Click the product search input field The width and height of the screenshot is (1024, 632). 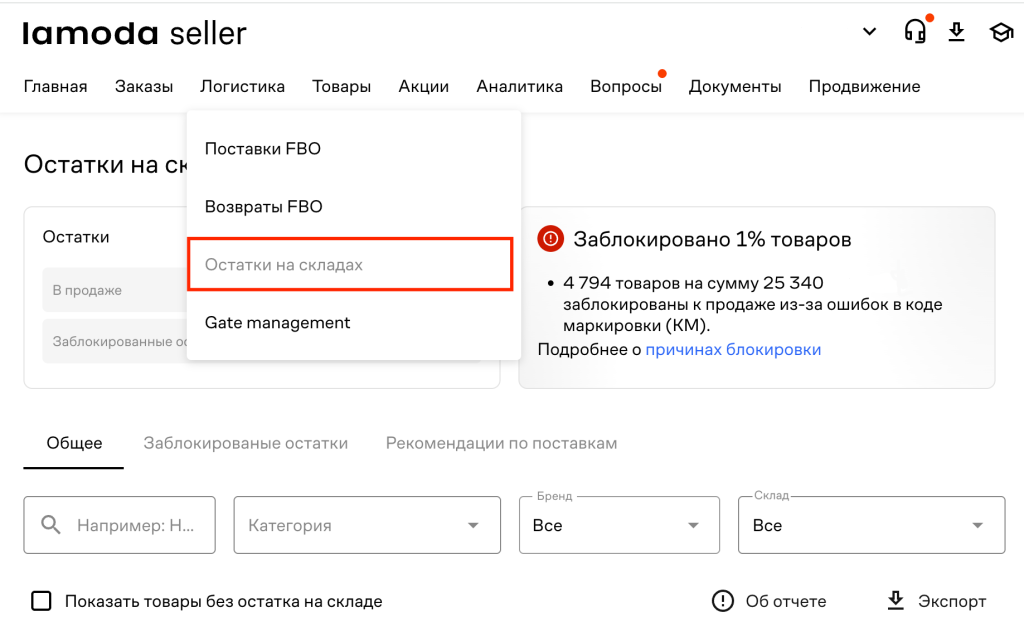point(120,525)
